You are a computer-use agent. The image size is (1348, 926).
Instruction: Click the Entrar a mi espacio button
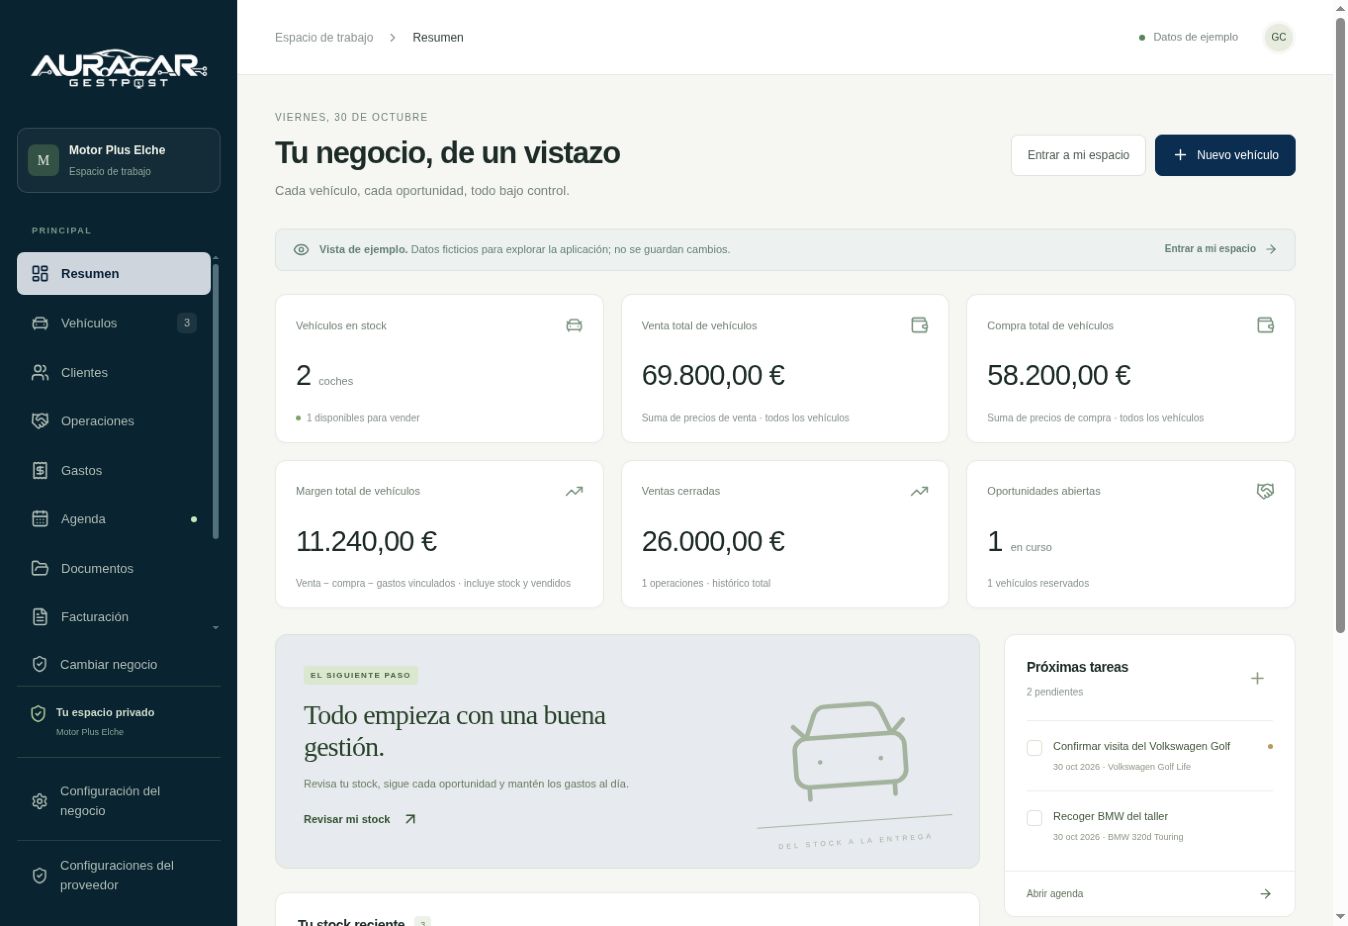(1078, 155)
